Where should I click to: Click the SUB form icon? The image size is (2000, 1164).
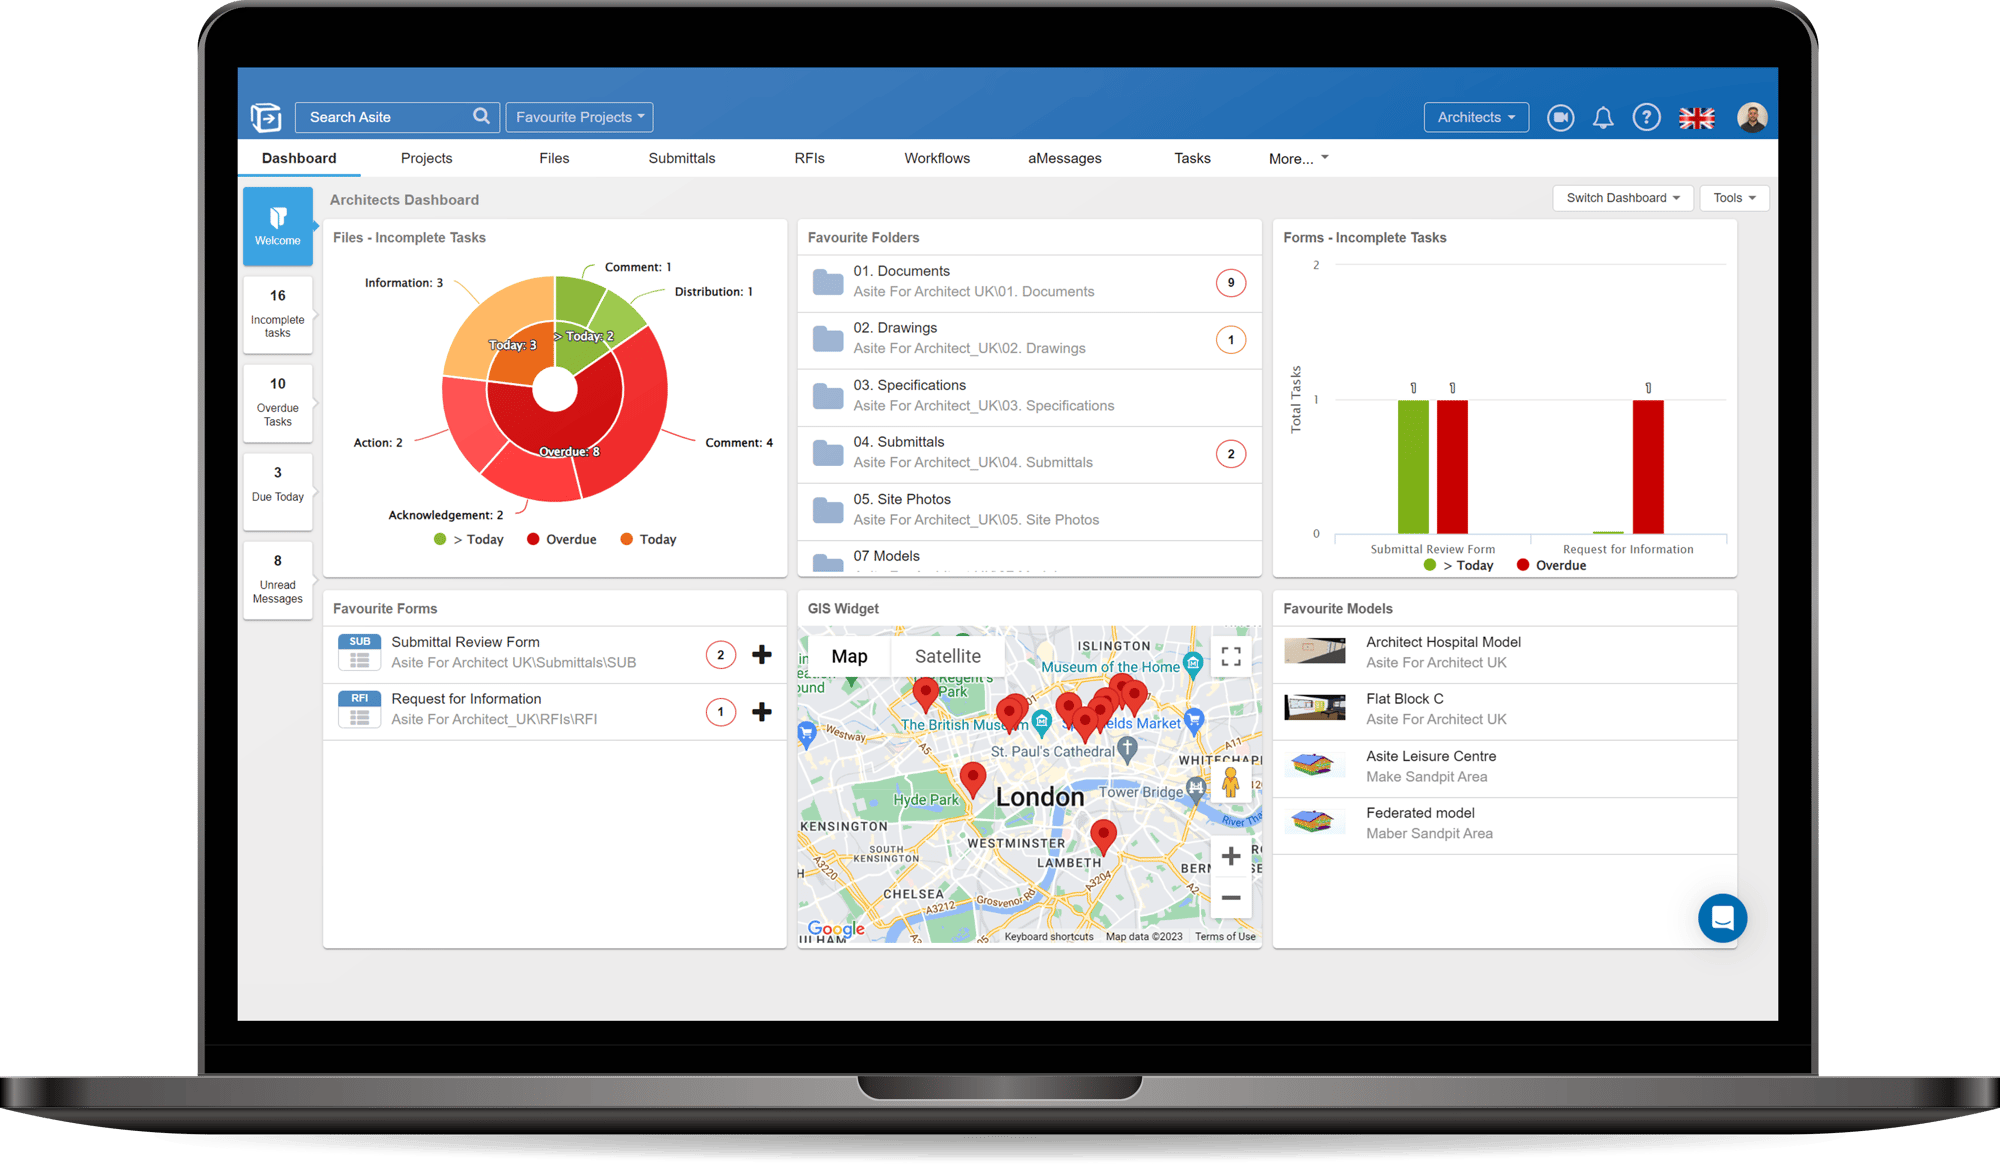[x=360, y=653]
